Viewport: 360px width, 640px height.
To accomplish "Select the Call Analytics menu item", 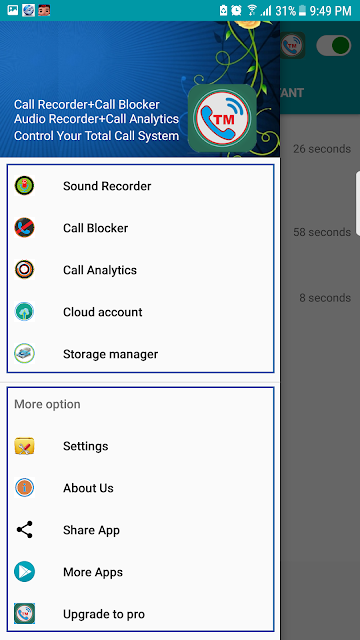I will click(140, 270).
